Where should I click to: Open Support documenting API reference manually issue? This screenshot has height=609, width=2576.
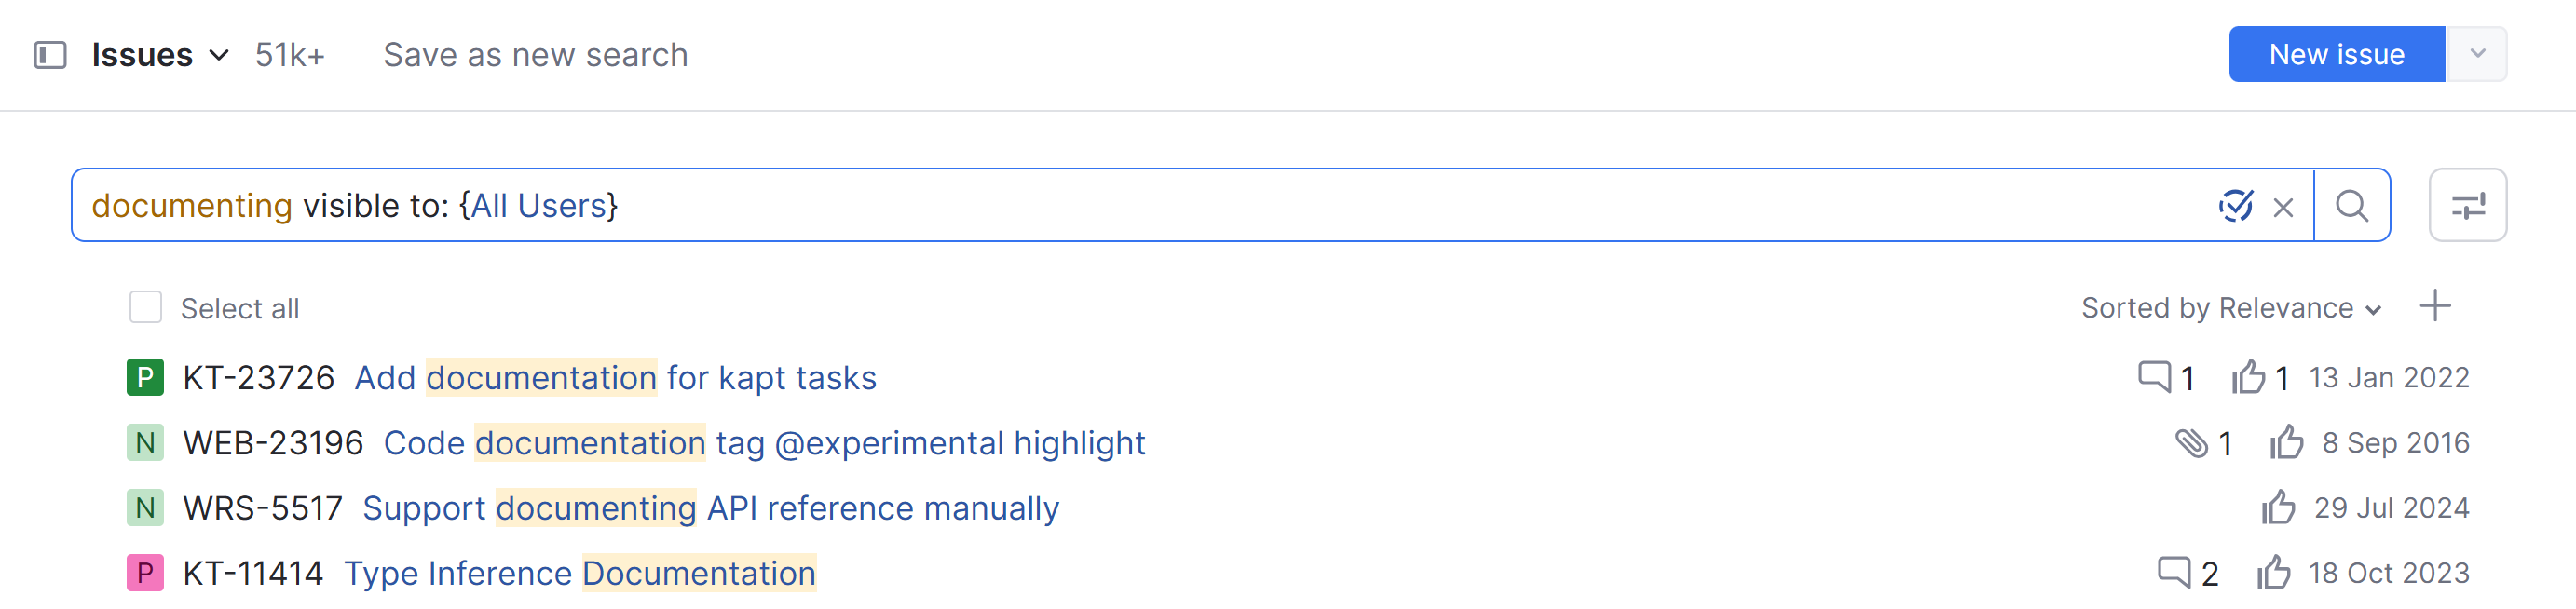pyautogui.click(x=710, y=508)
